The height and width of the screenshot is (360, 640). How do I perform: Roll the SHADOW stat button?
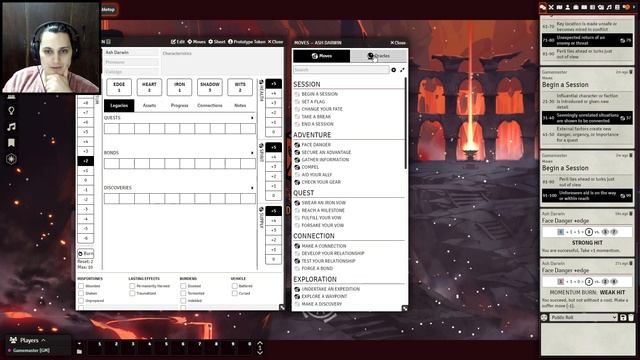tap(210, 87)
